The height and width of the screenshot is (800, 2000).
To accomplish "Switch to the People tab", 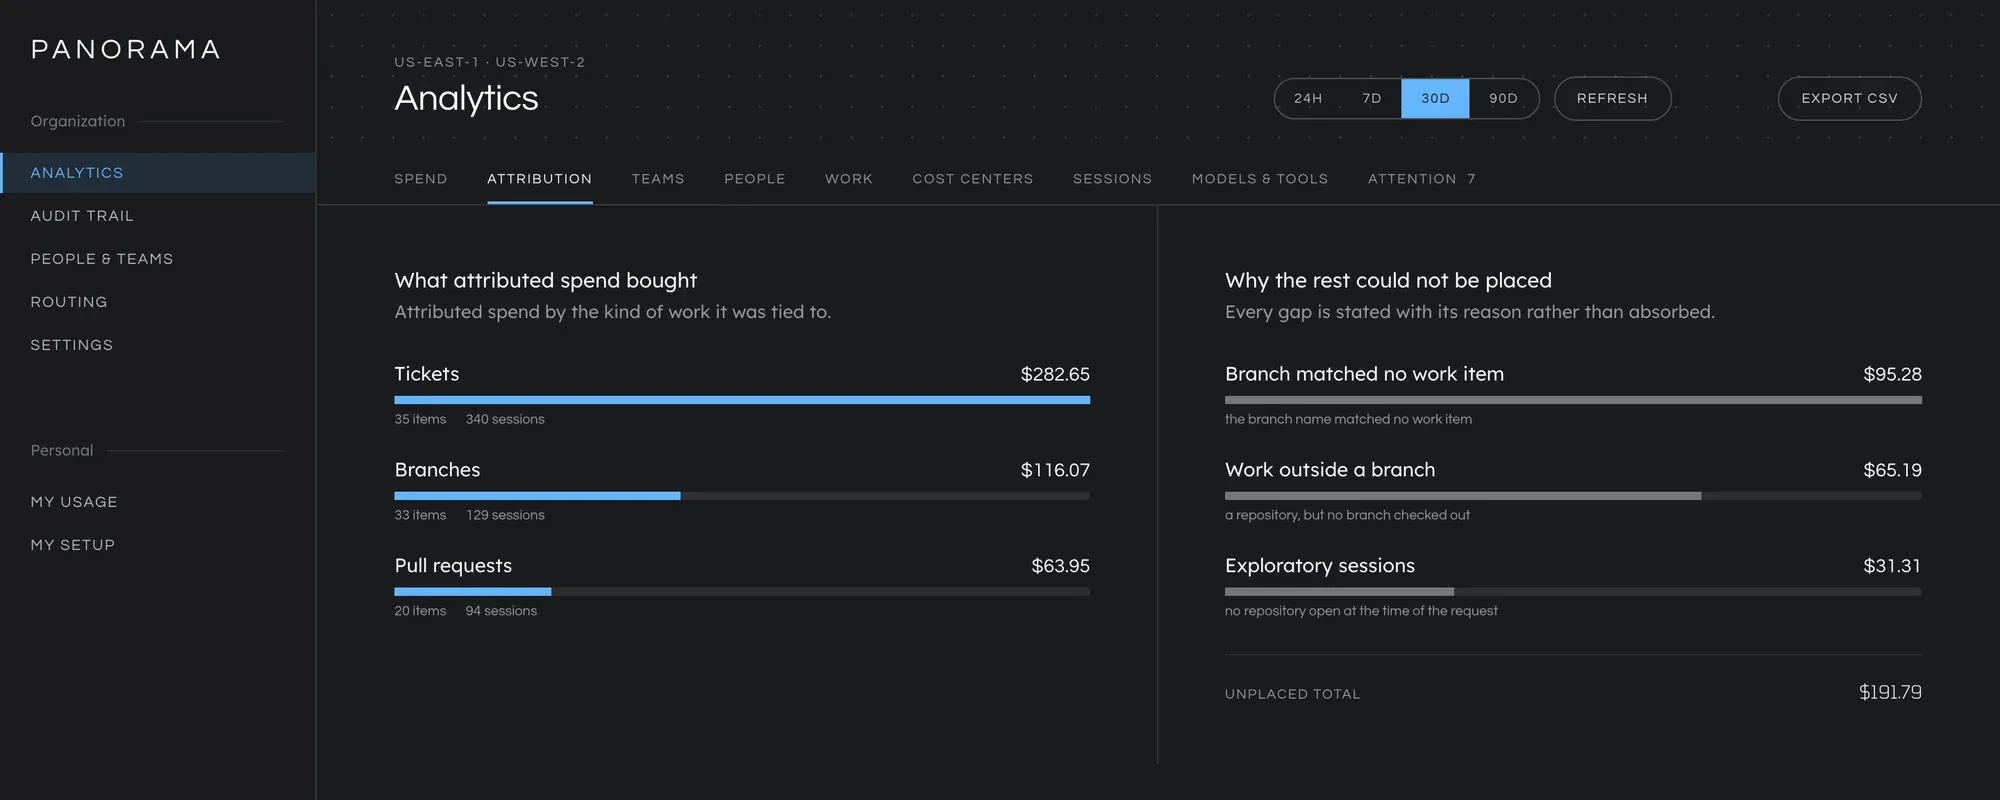I will (x=755, y=179).
